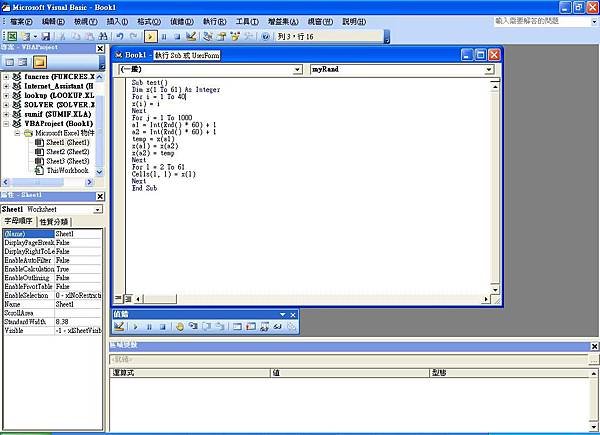Click the Break (pause) icon in the Standard toolbar
The width and height of the screenshot is (600, 435).
[164, 36]
